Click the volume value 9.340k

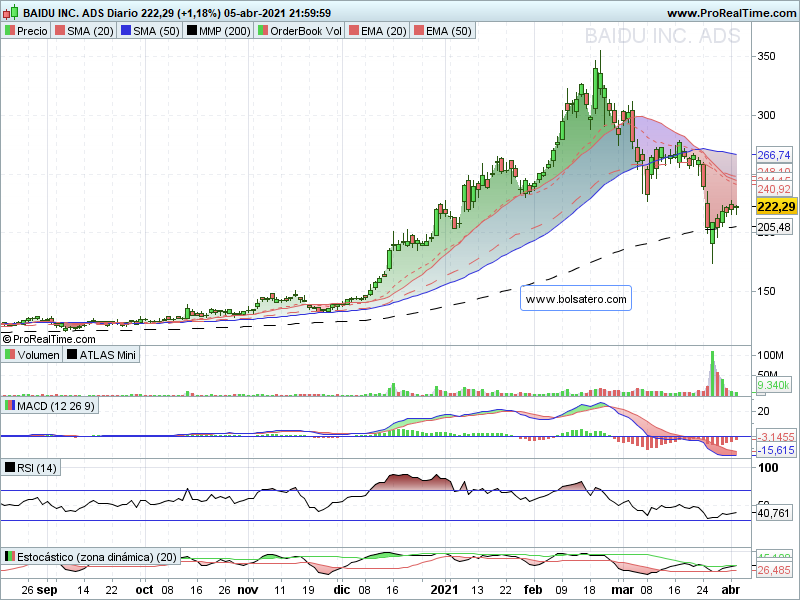[773, 385]
